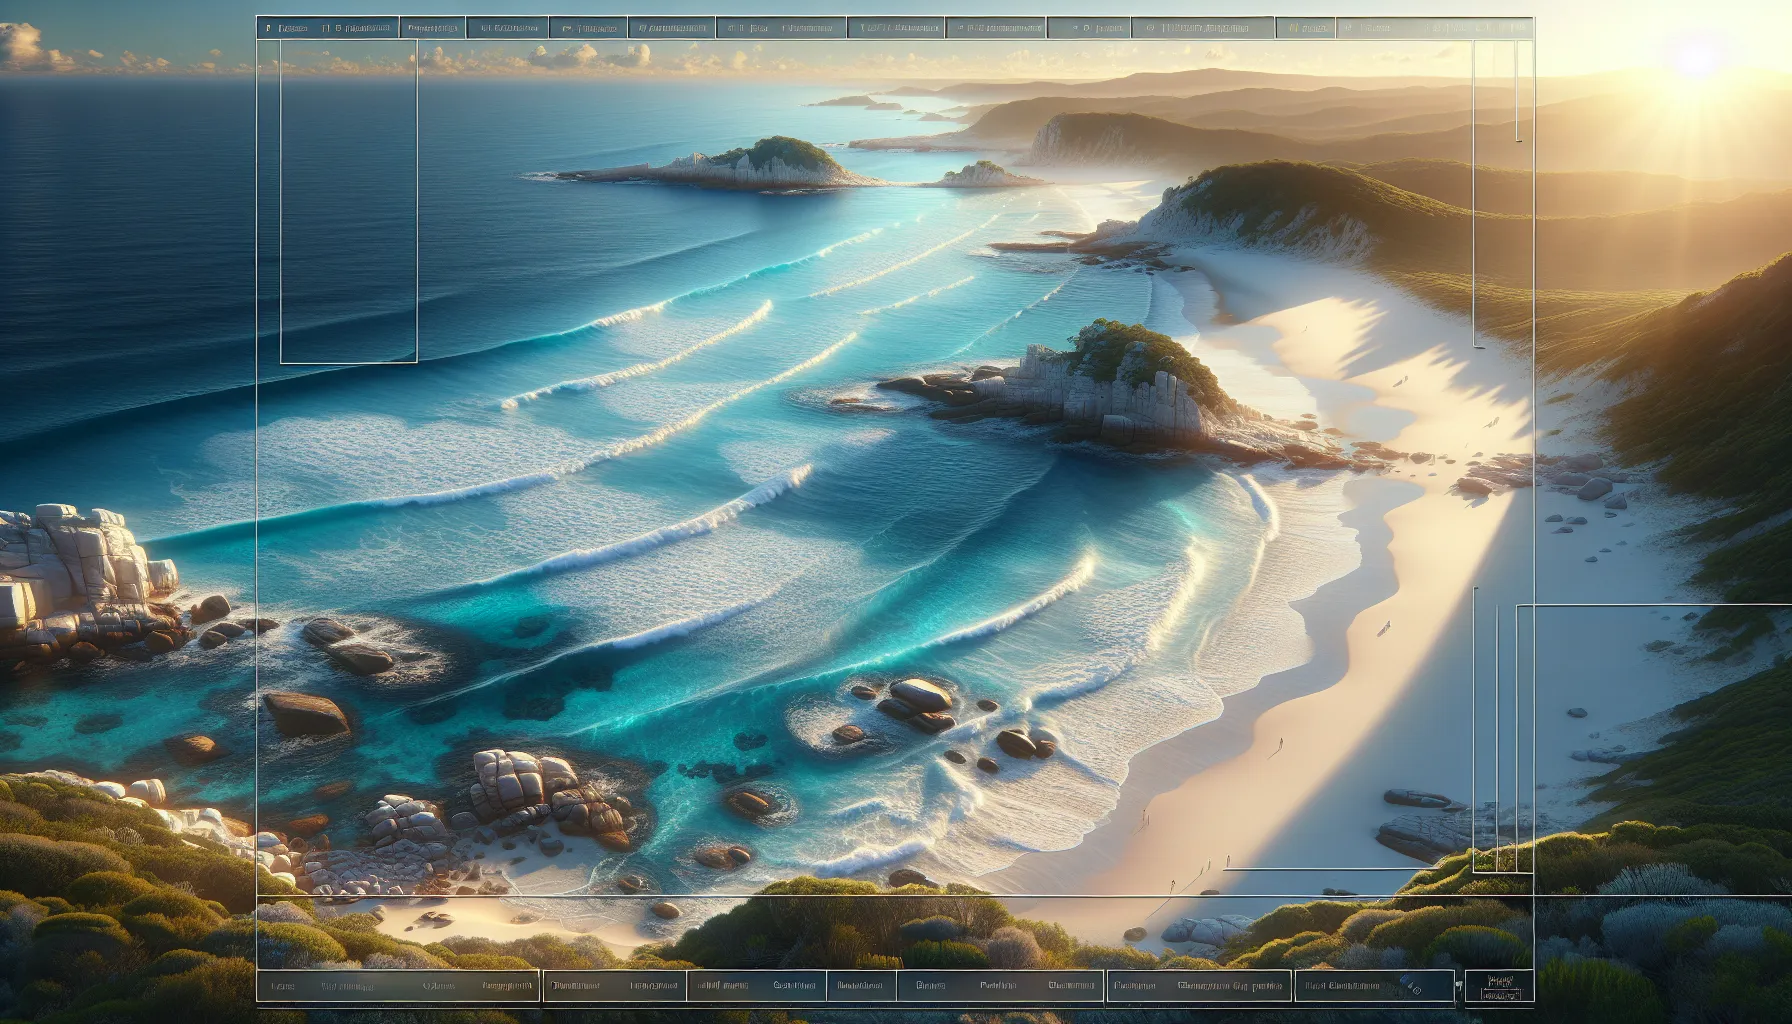Viewport: 1792px width, 1024px height.
Task: Expand the tall selection frame on the upper-left ocean area
Action: point(347,200)
